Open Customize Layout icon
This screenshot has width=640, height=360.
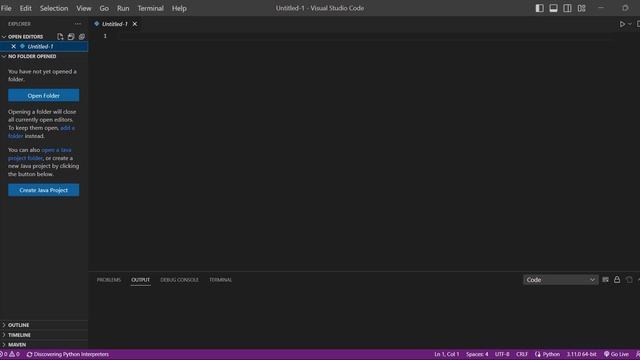(582, 8)
